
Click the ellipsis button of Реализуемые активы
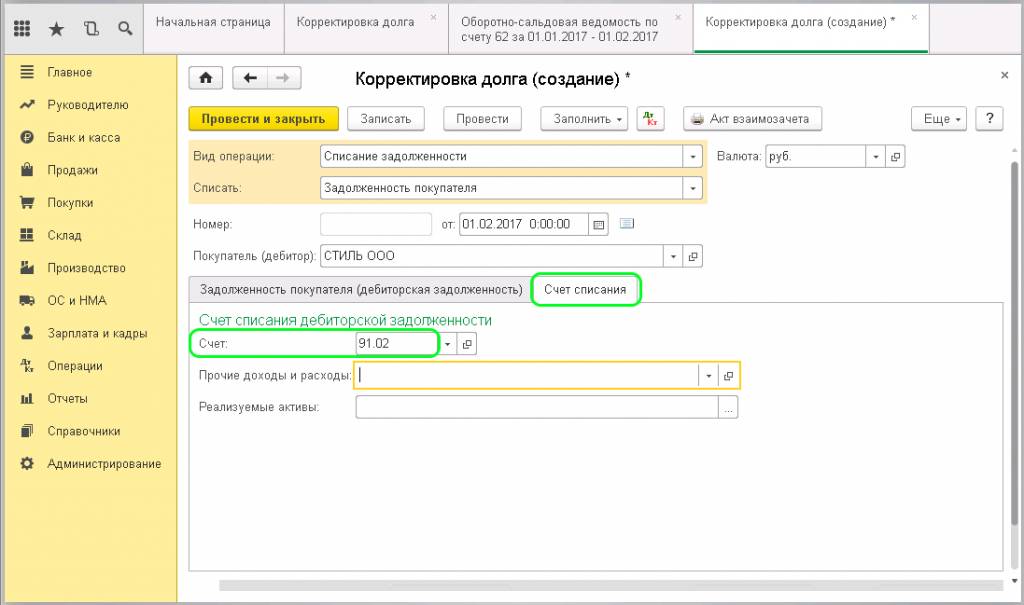[728, 408]
